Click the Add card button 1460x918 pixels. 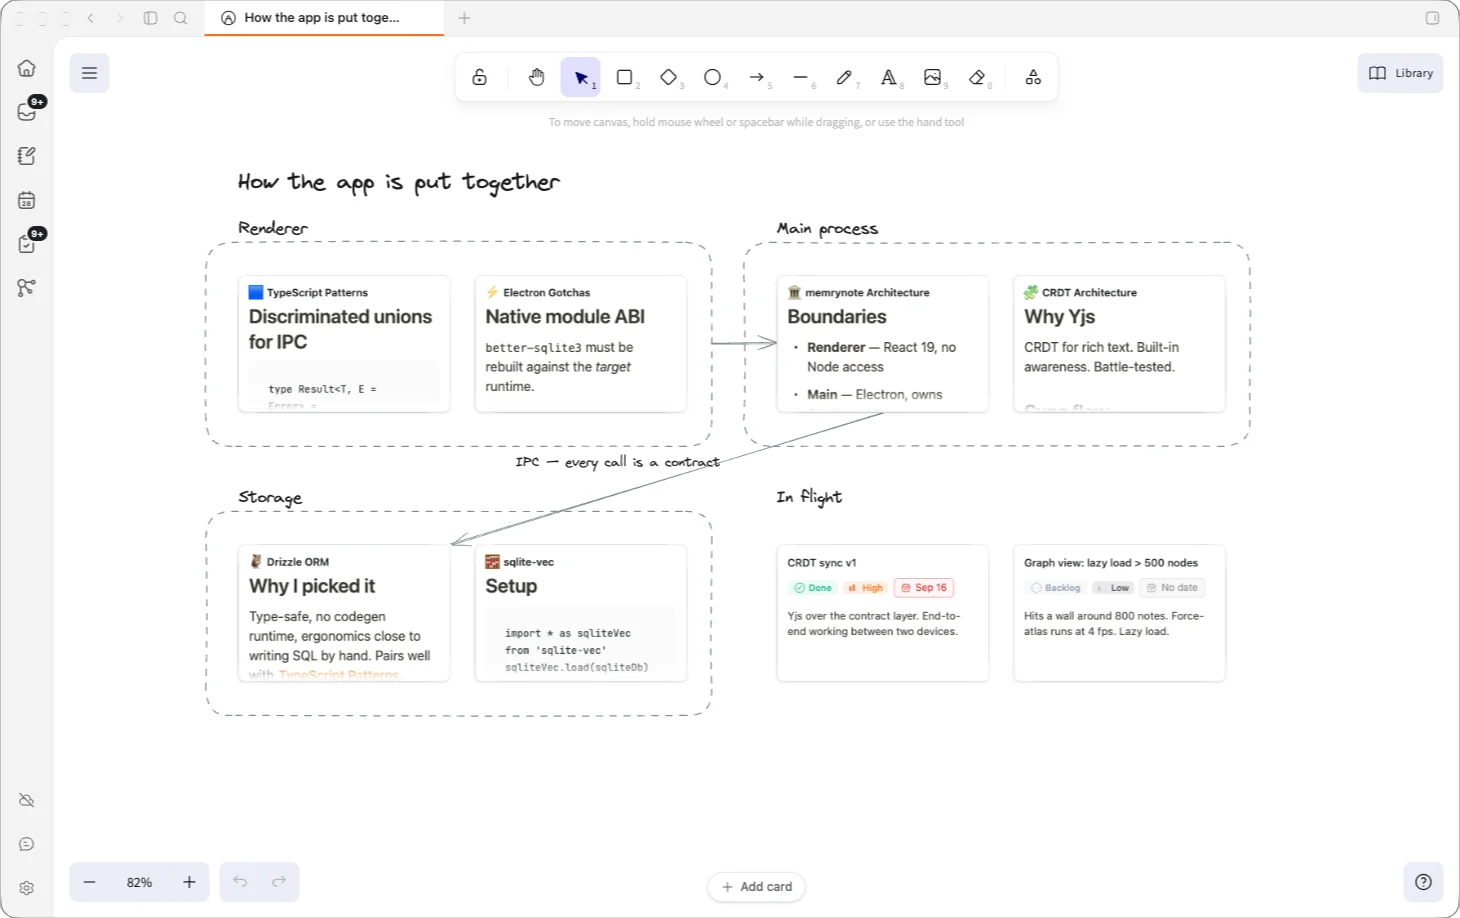[757, 887]
